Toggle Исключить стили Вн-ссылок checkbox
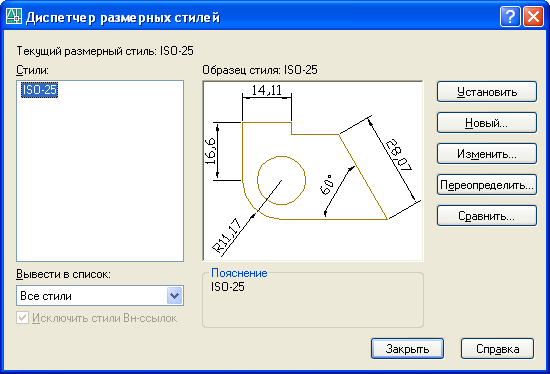Screen dimensions: 550x374 pos(22,318)
